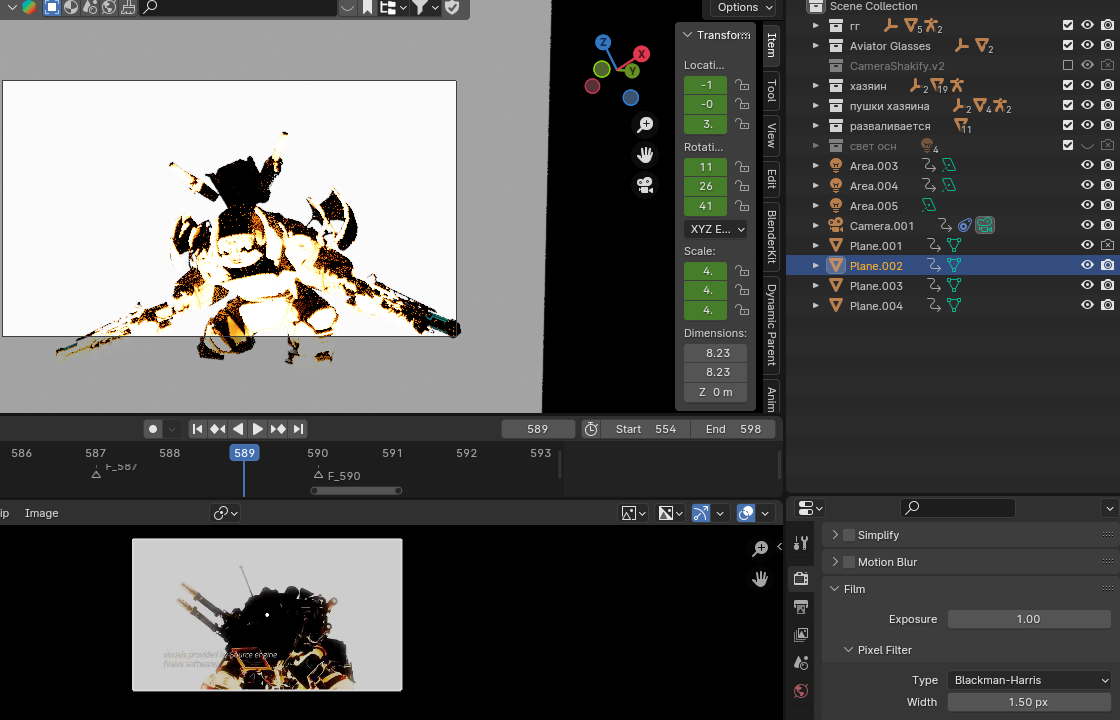Click the viewport pan hand icon
The width and height of the screenshot is (1120, 720).
(645, 155)
